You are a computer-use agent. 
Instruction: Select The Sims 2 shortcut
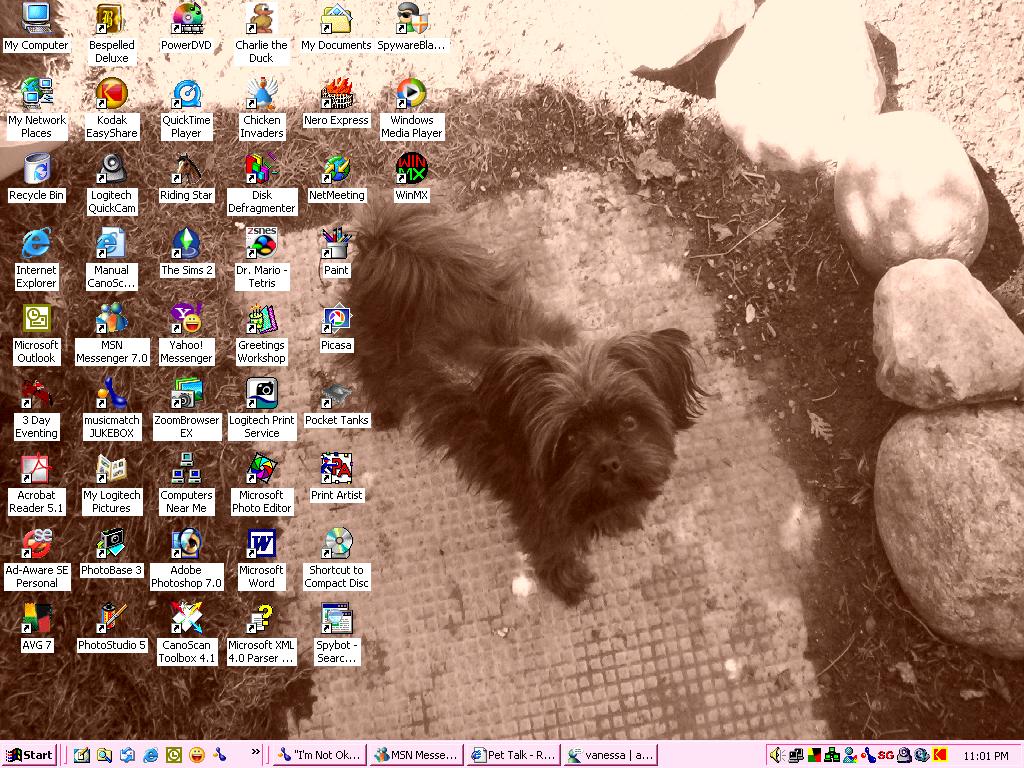point(186,253)
